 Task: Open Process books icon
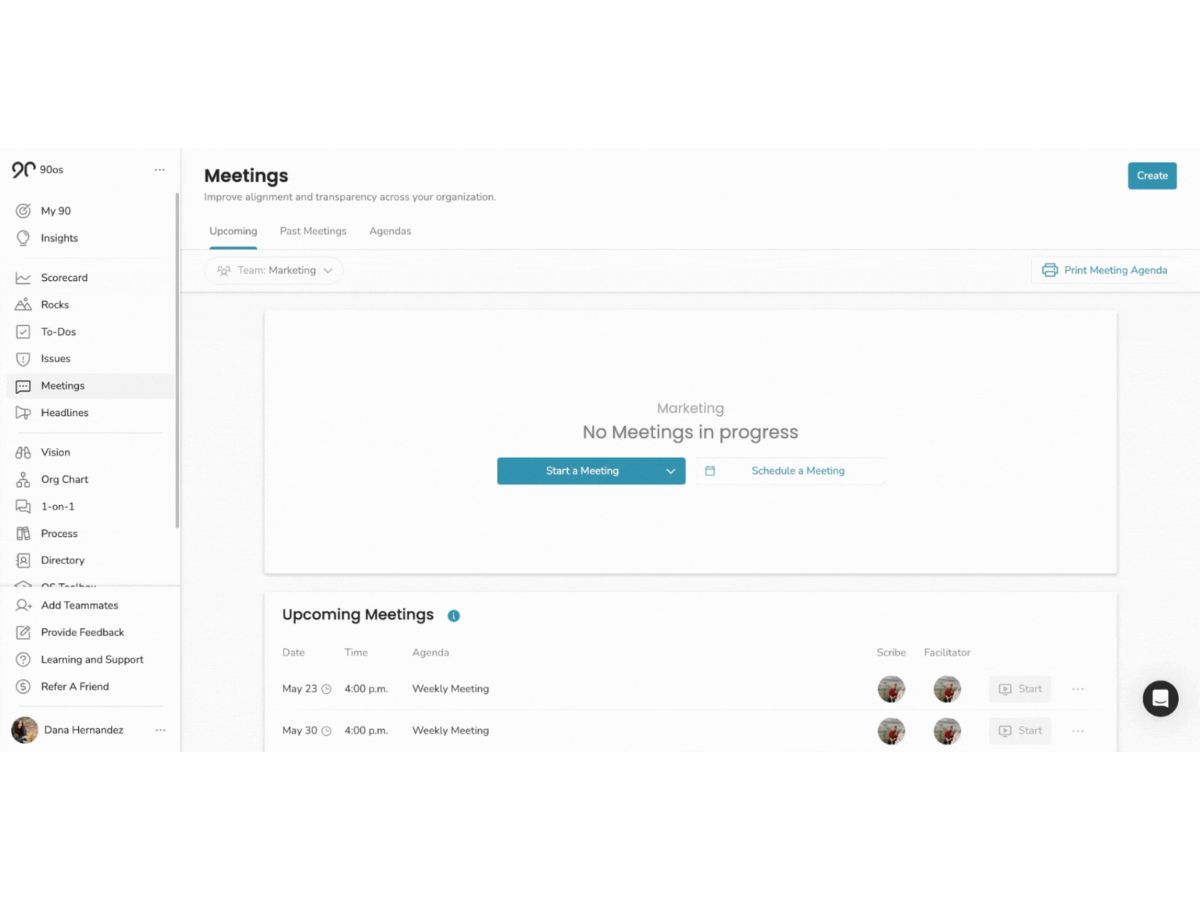23,534
